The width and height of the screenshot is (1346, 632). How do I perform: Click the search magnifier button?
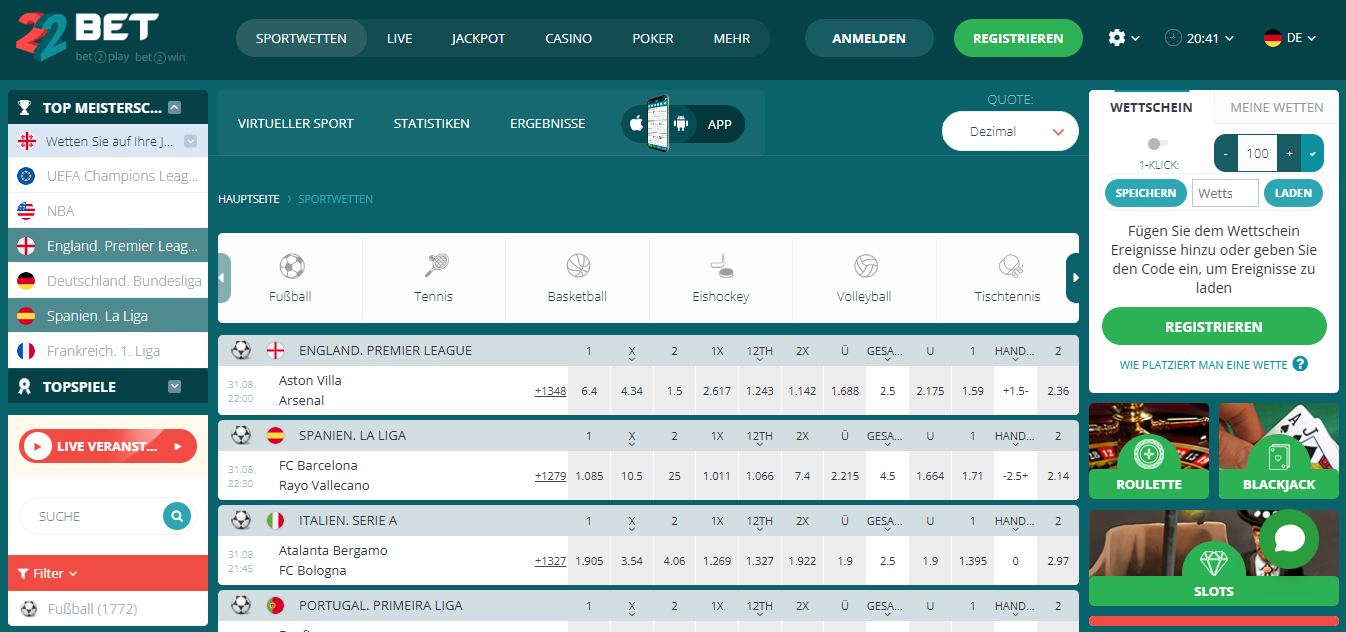[176, 516]
